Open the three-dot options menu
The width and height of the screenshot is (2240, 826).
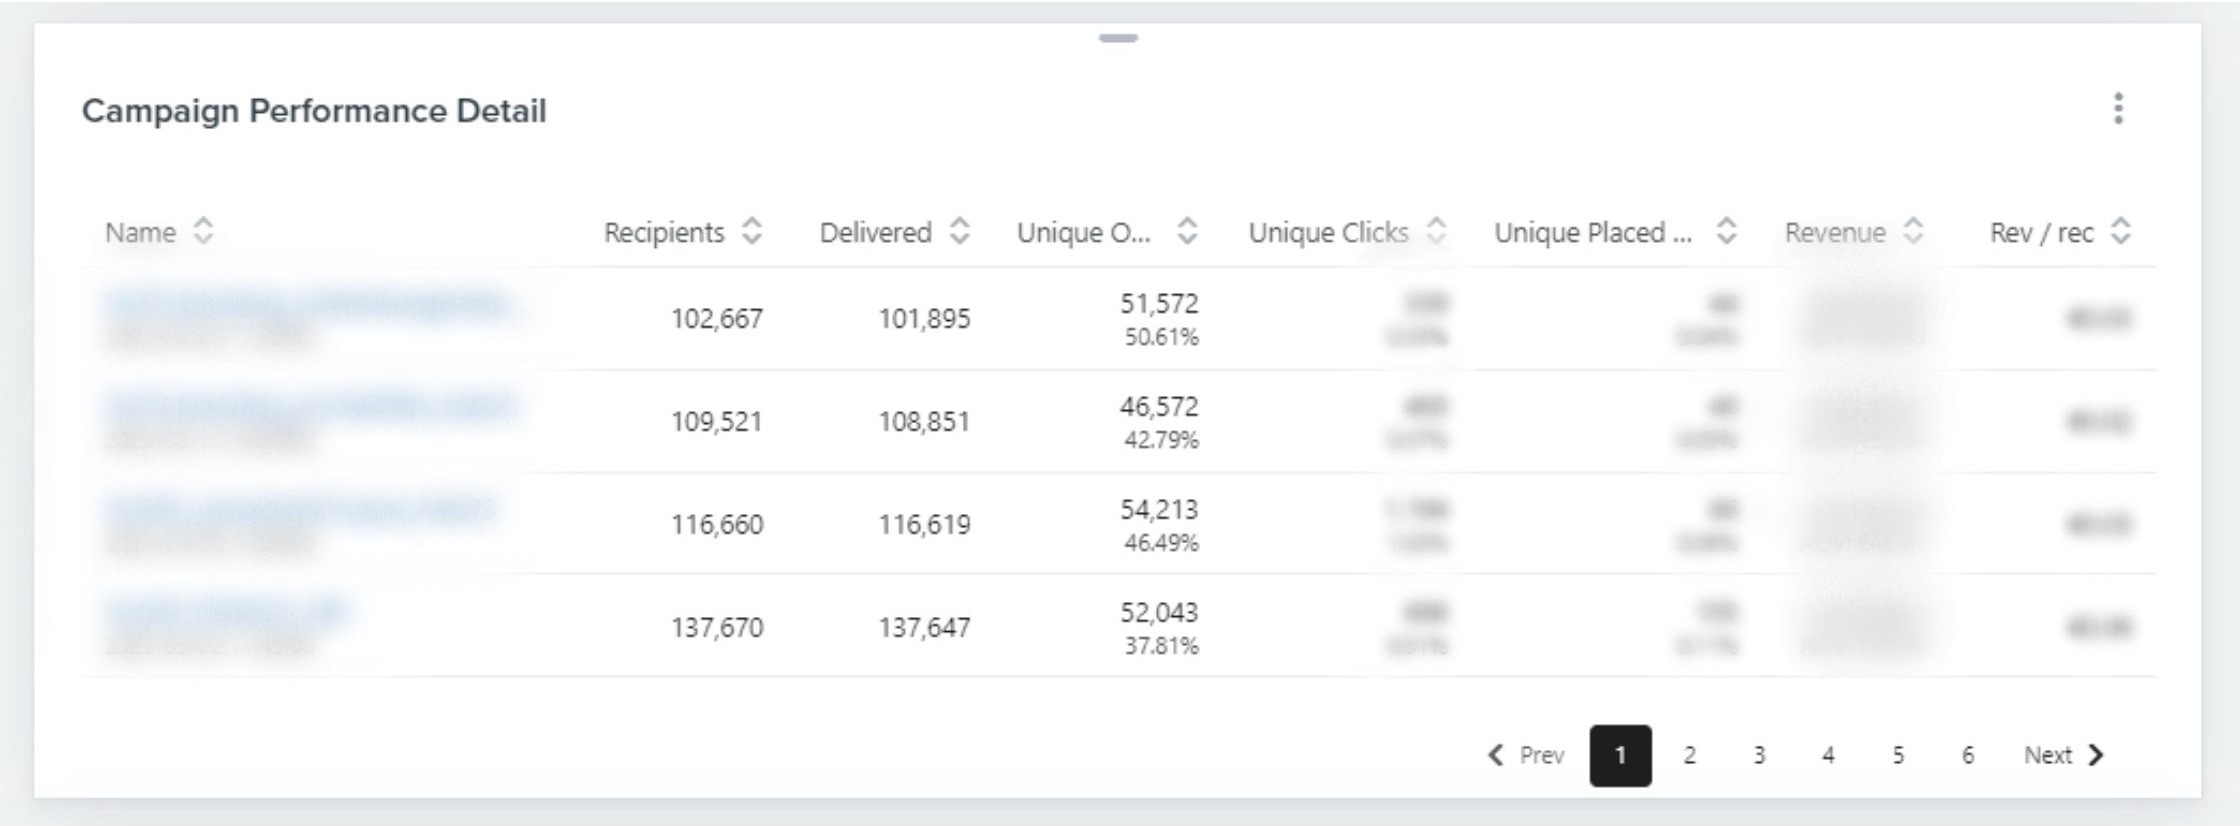point(2118,108)
